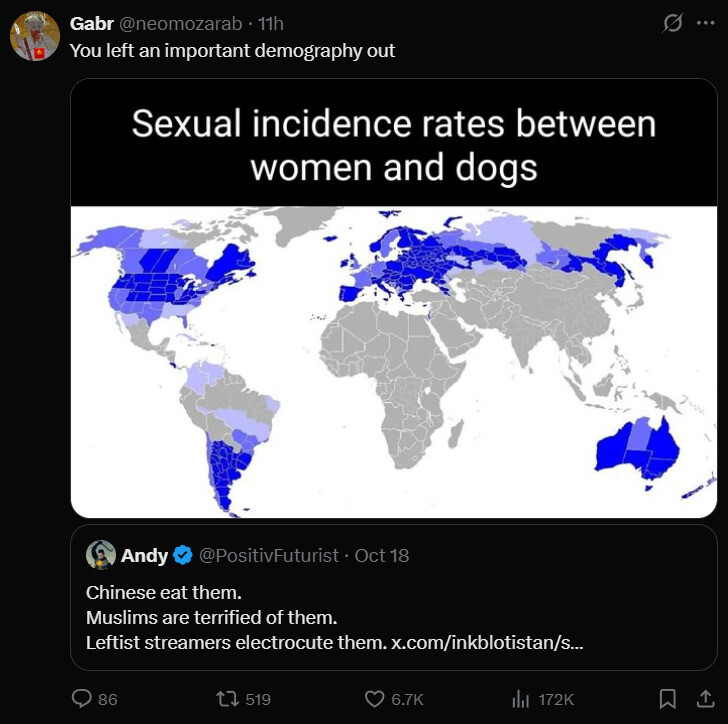Open the reply comments icon

82,698
